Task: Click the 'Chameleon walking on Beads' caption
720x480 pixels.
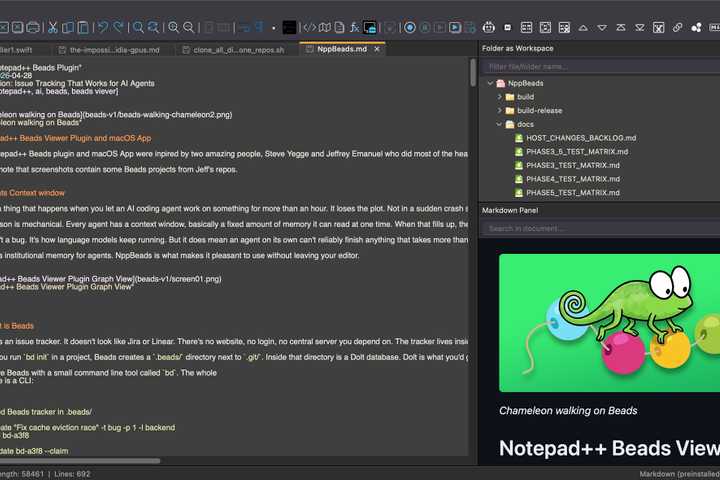Action: [x=568, y=411]
